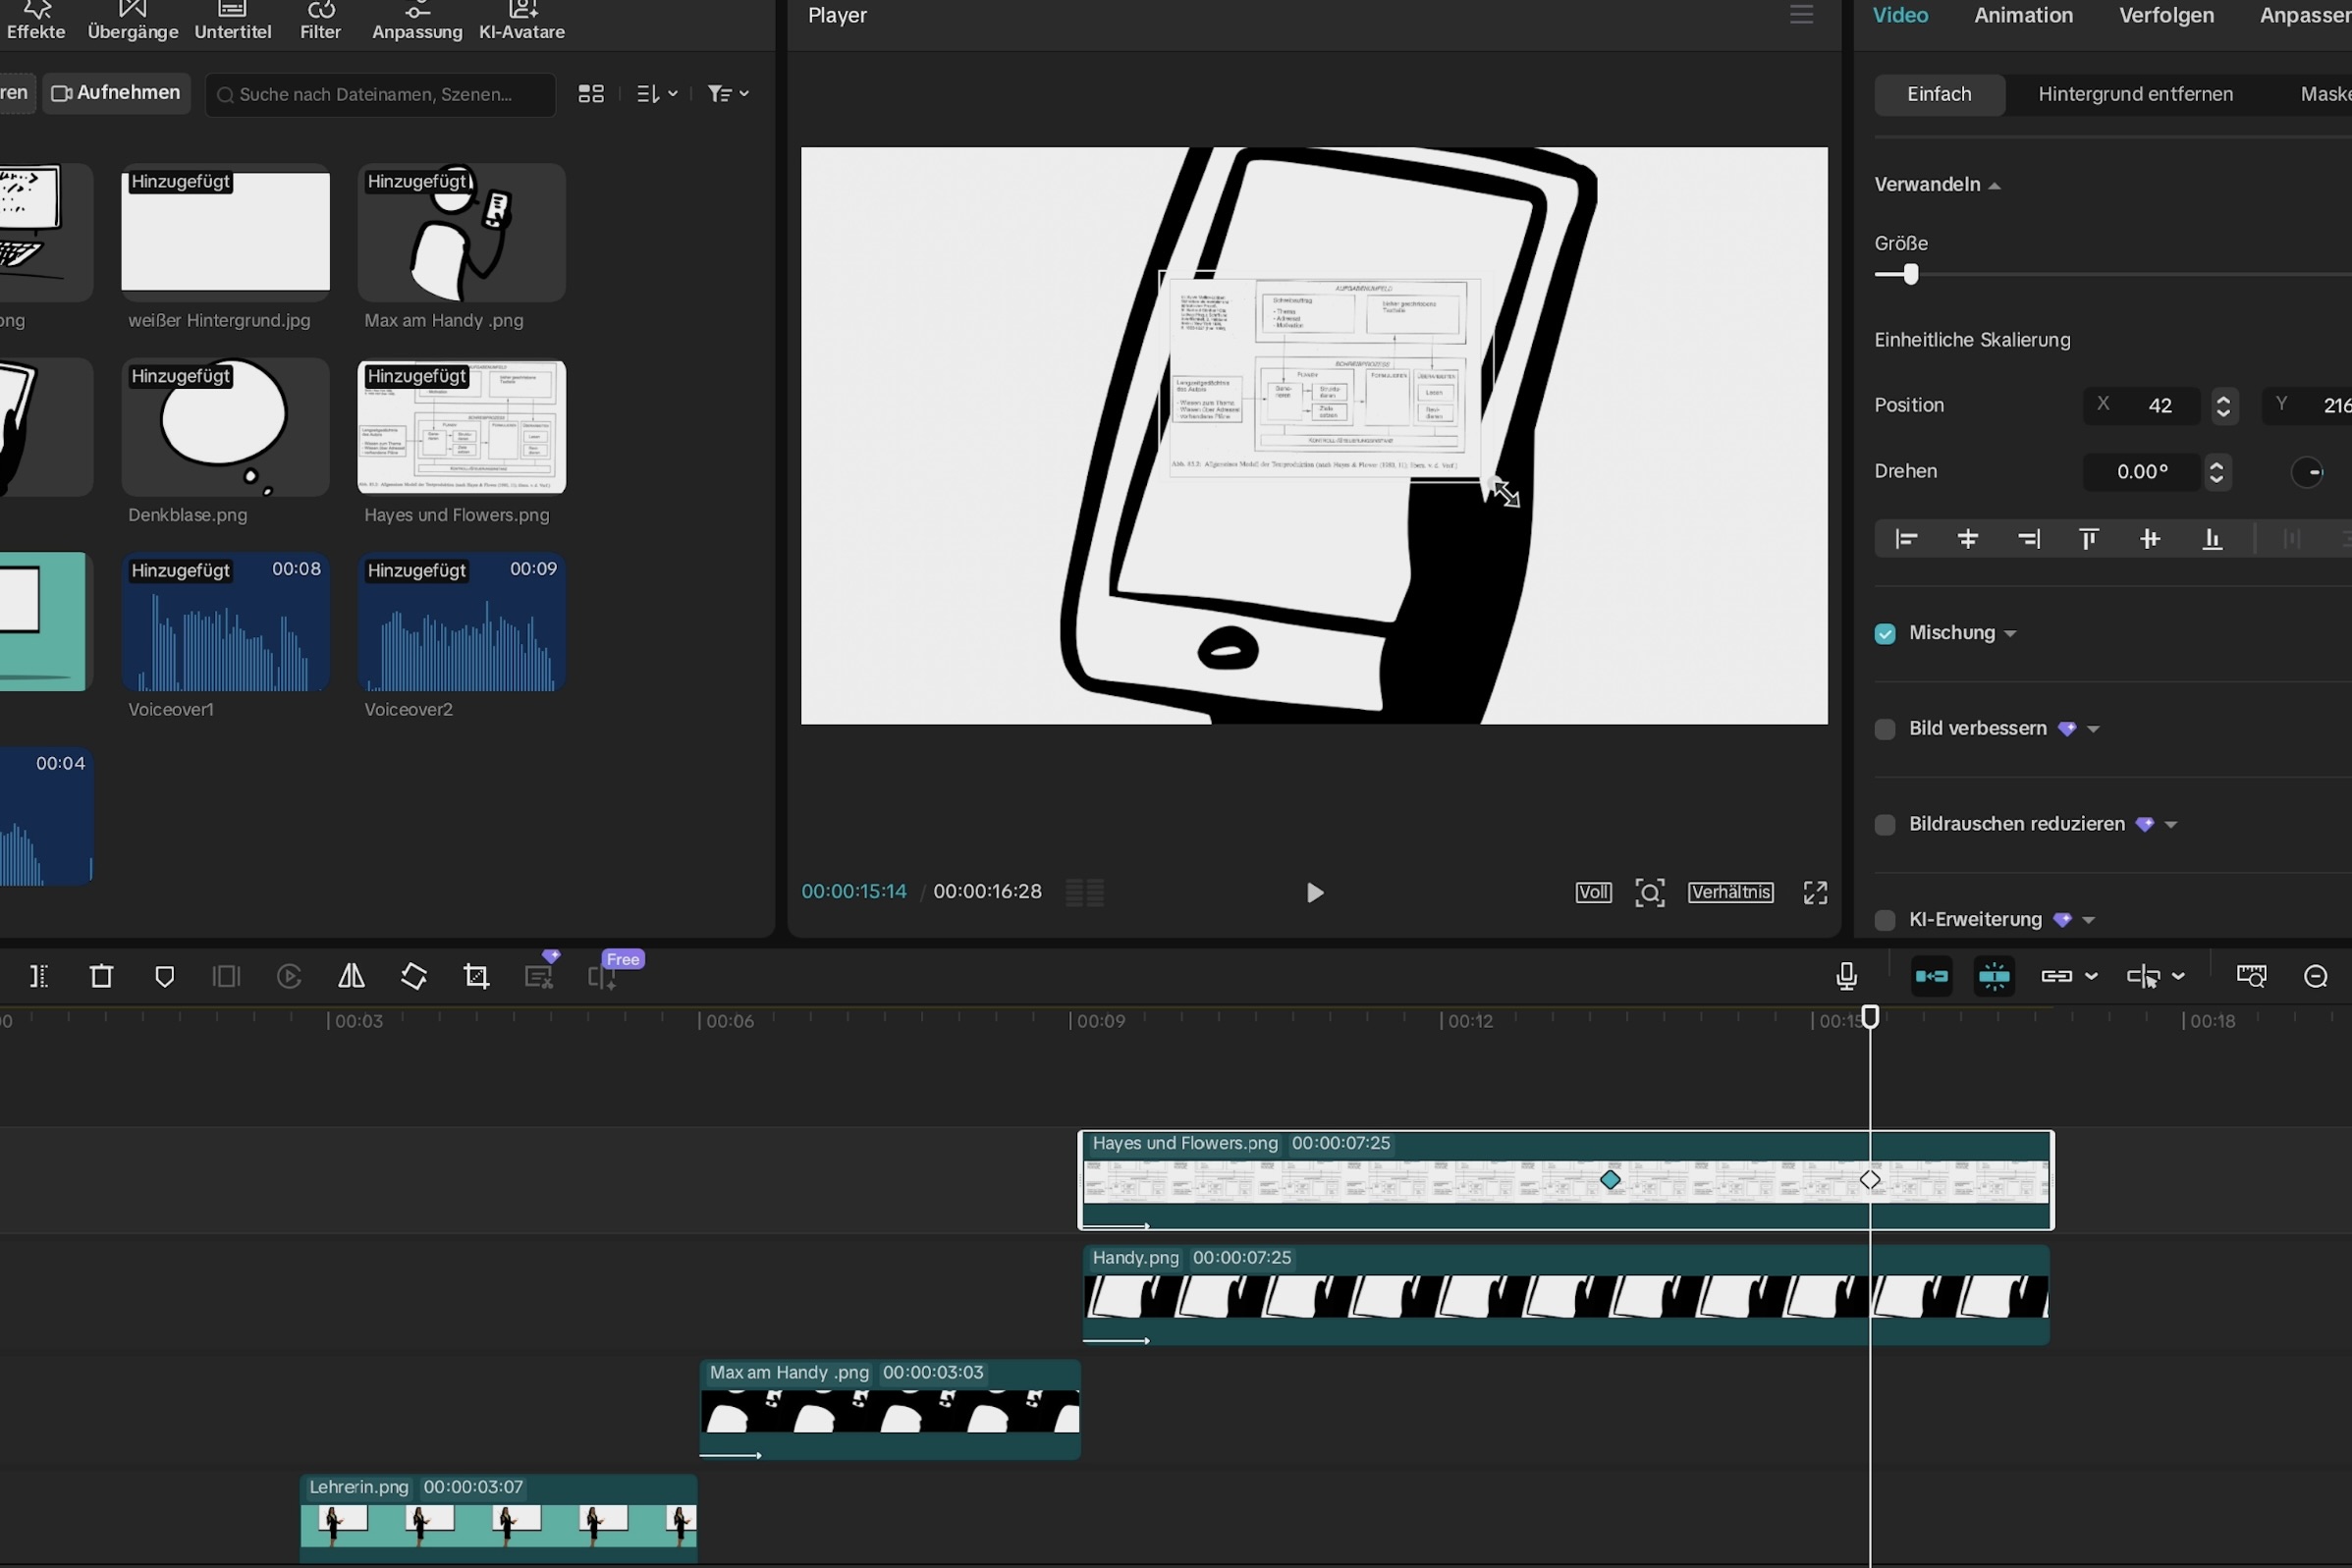This screenshot has width=2352, height=1568.
Task: Click the split clip tool icon
Action: click(x=39, y=976)
